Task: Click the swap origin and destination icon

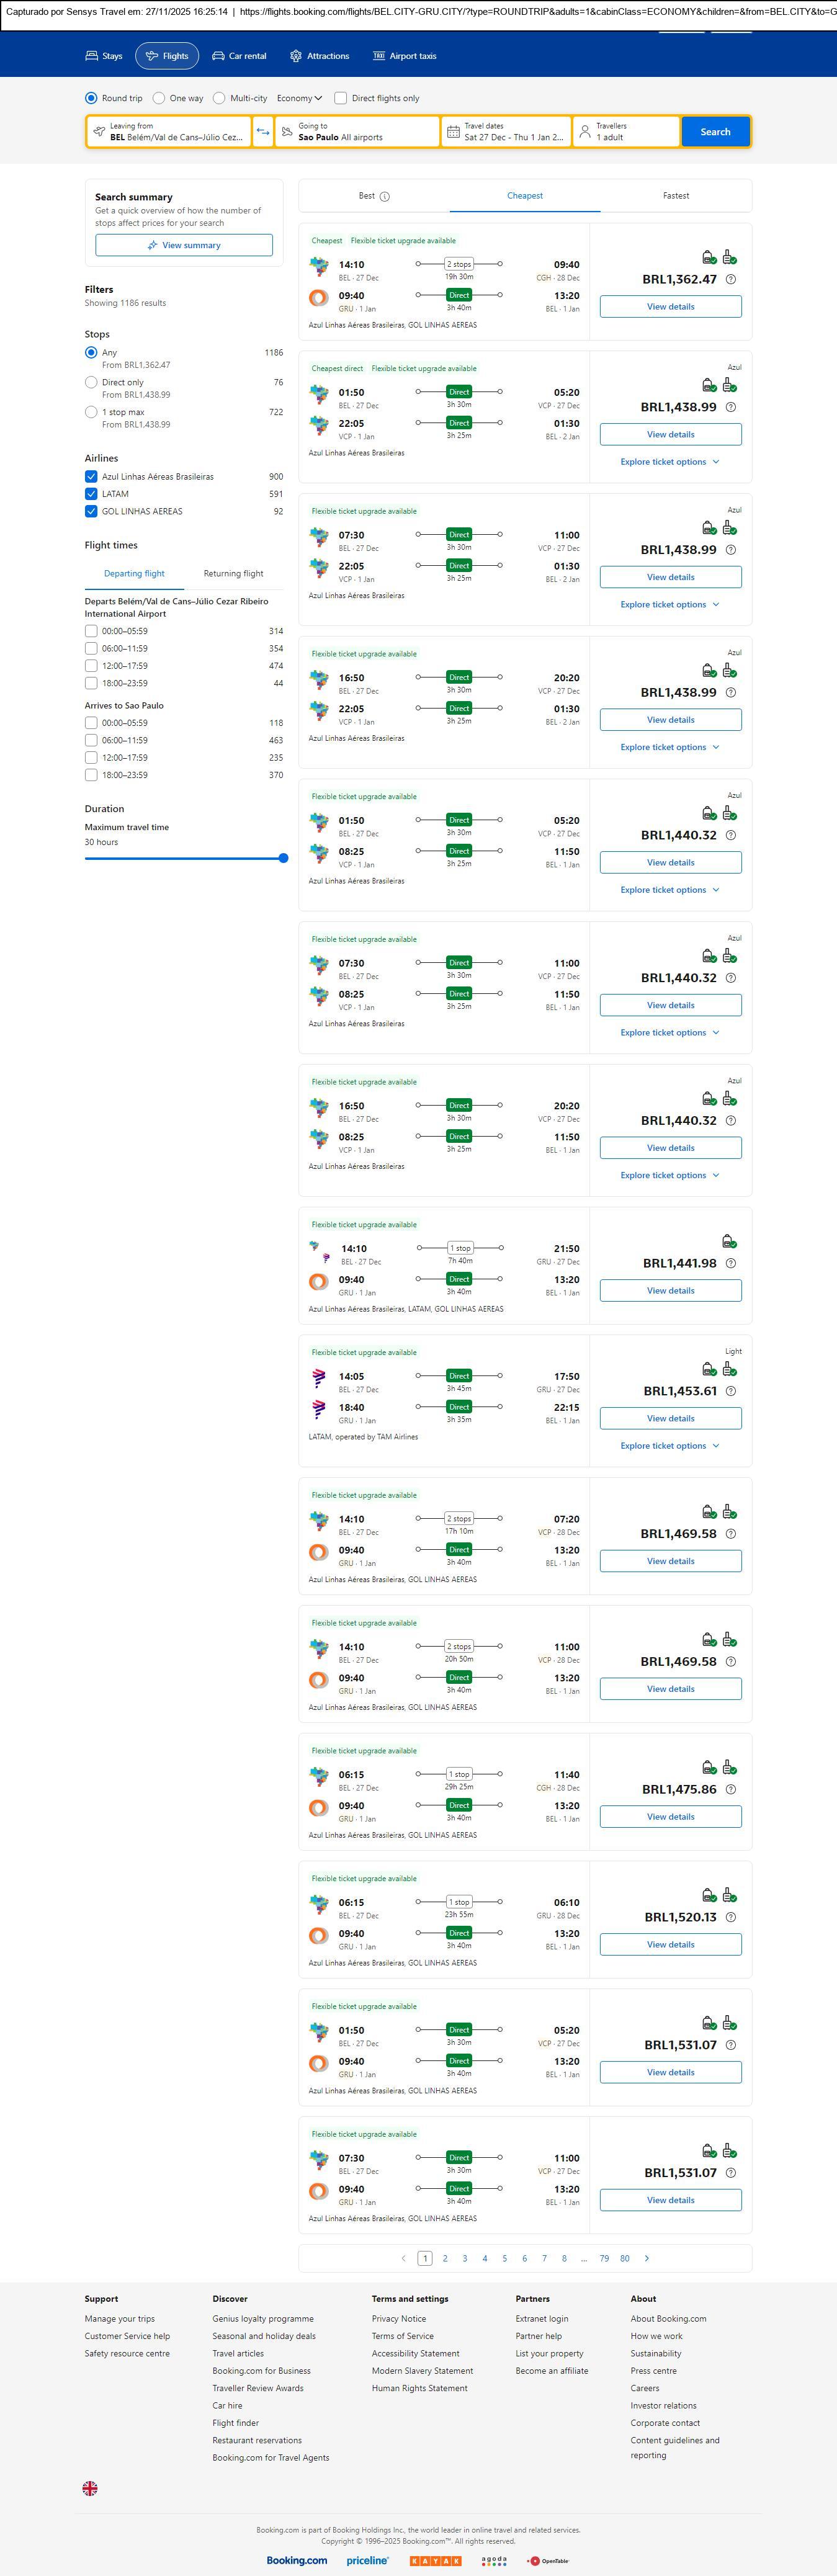Action: (x=263, y=132)
